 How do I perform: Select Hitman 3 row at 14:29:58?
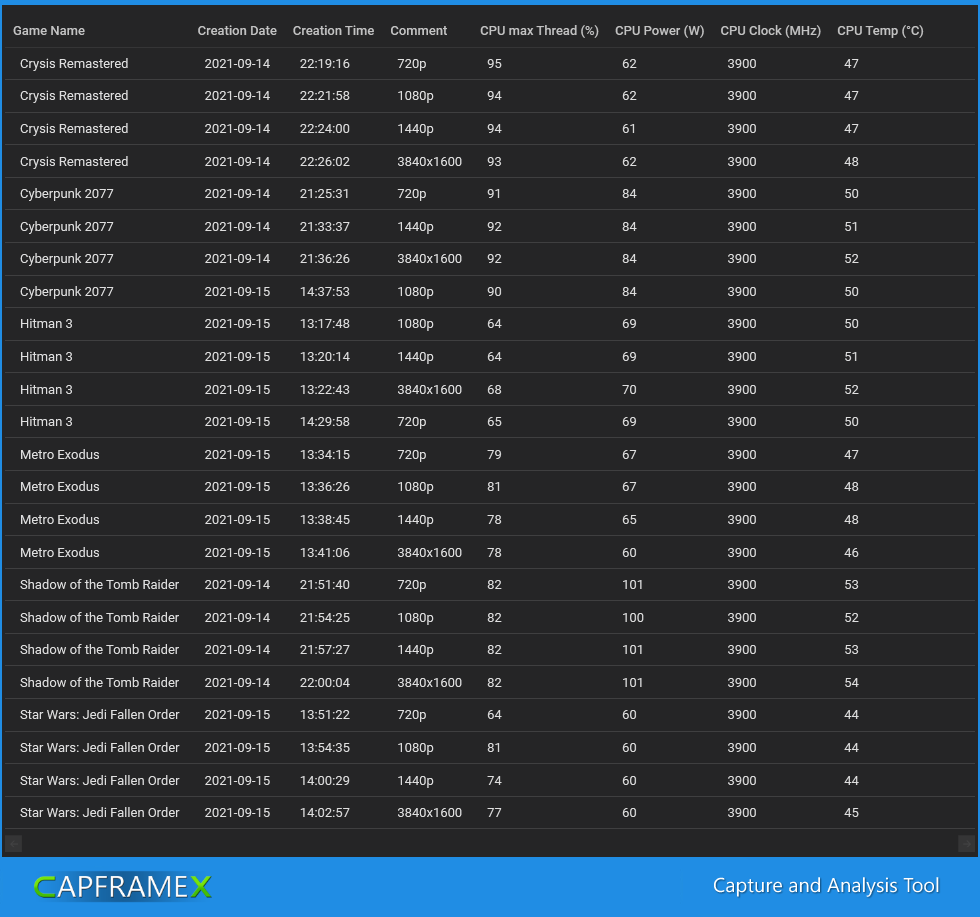tap(490, 422)
